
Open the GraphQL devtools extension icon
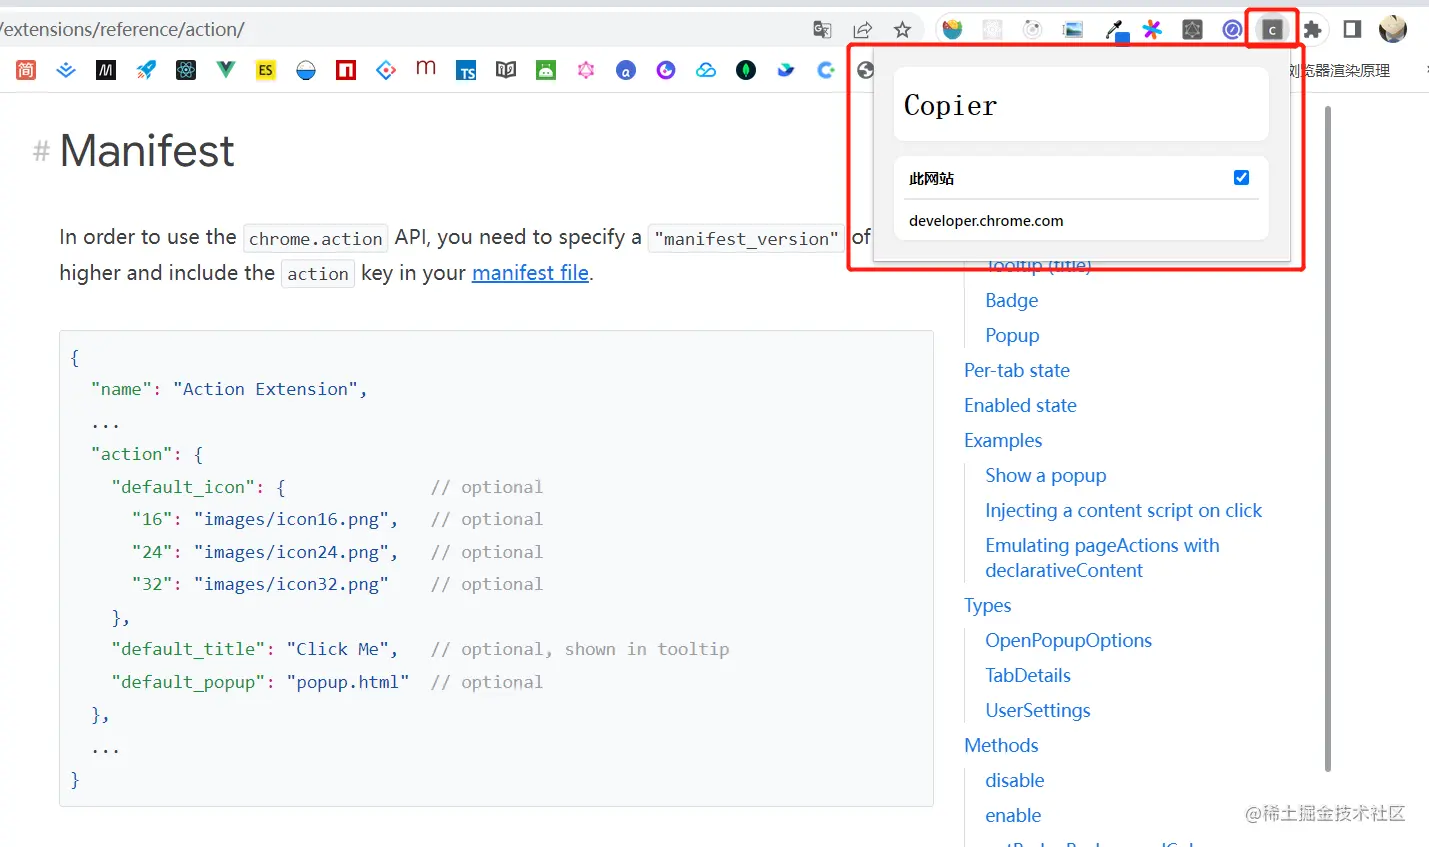(x=1192, y=30)
